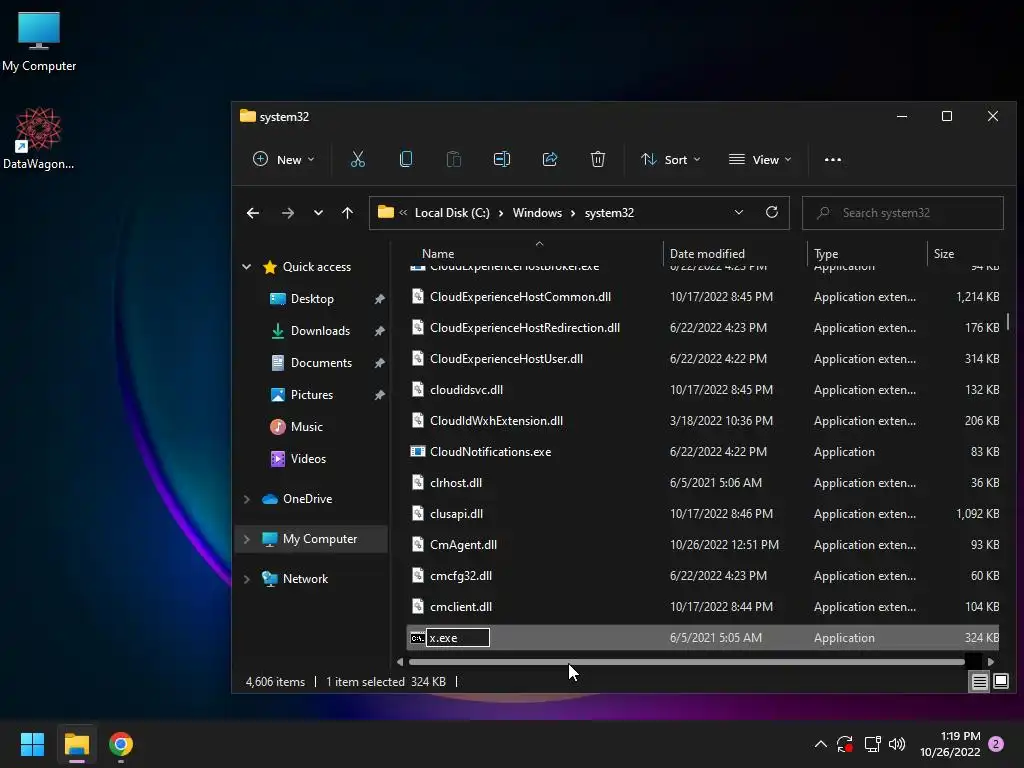Click the Delete trash can icon
Screen dimensions: 1024x768
[598, 159]
